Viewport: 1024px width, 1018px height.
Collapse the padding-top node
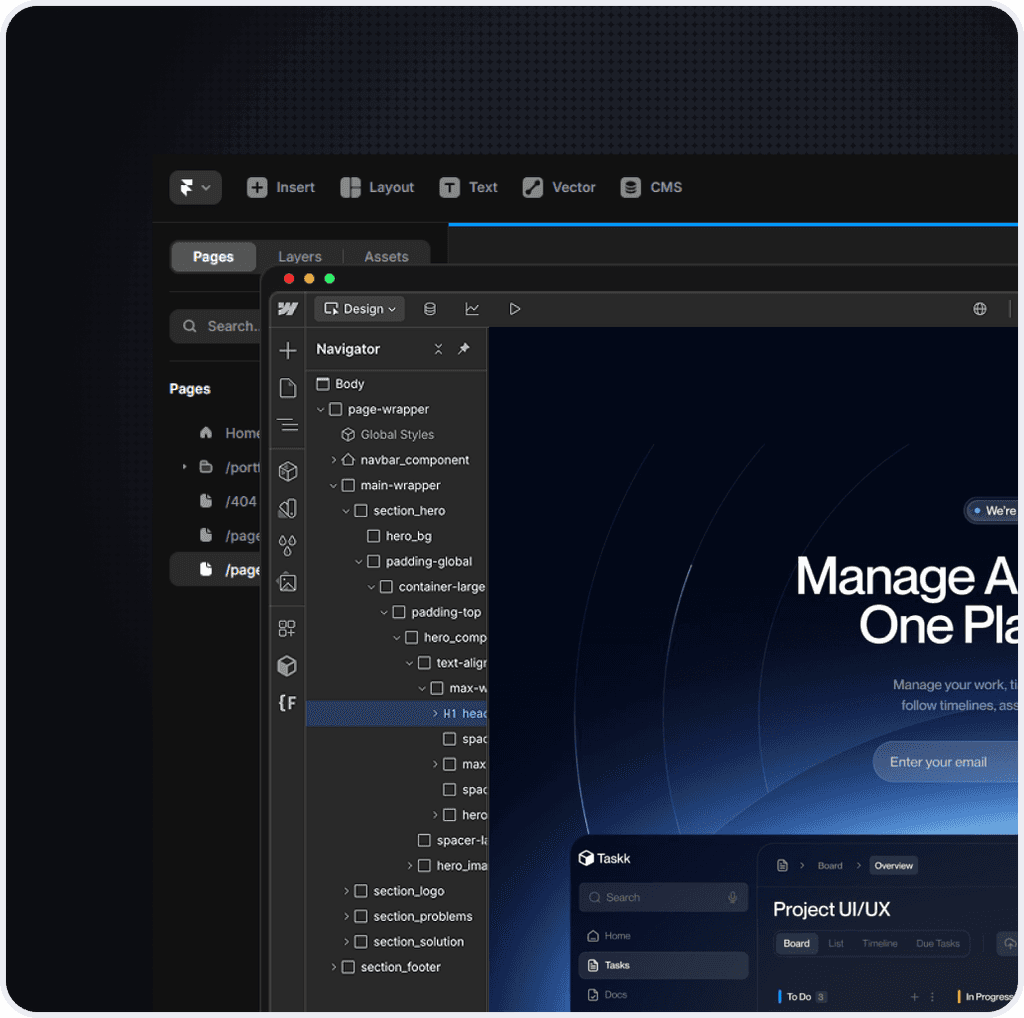(384, 612)
